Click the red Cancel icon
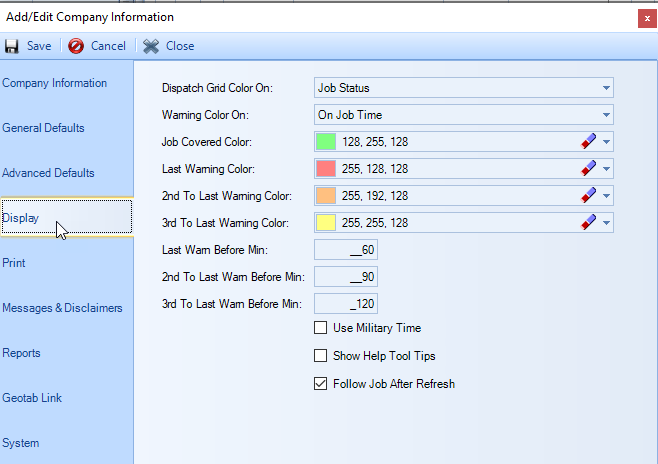This screenshot has width=658, height=464. (76, 46)
